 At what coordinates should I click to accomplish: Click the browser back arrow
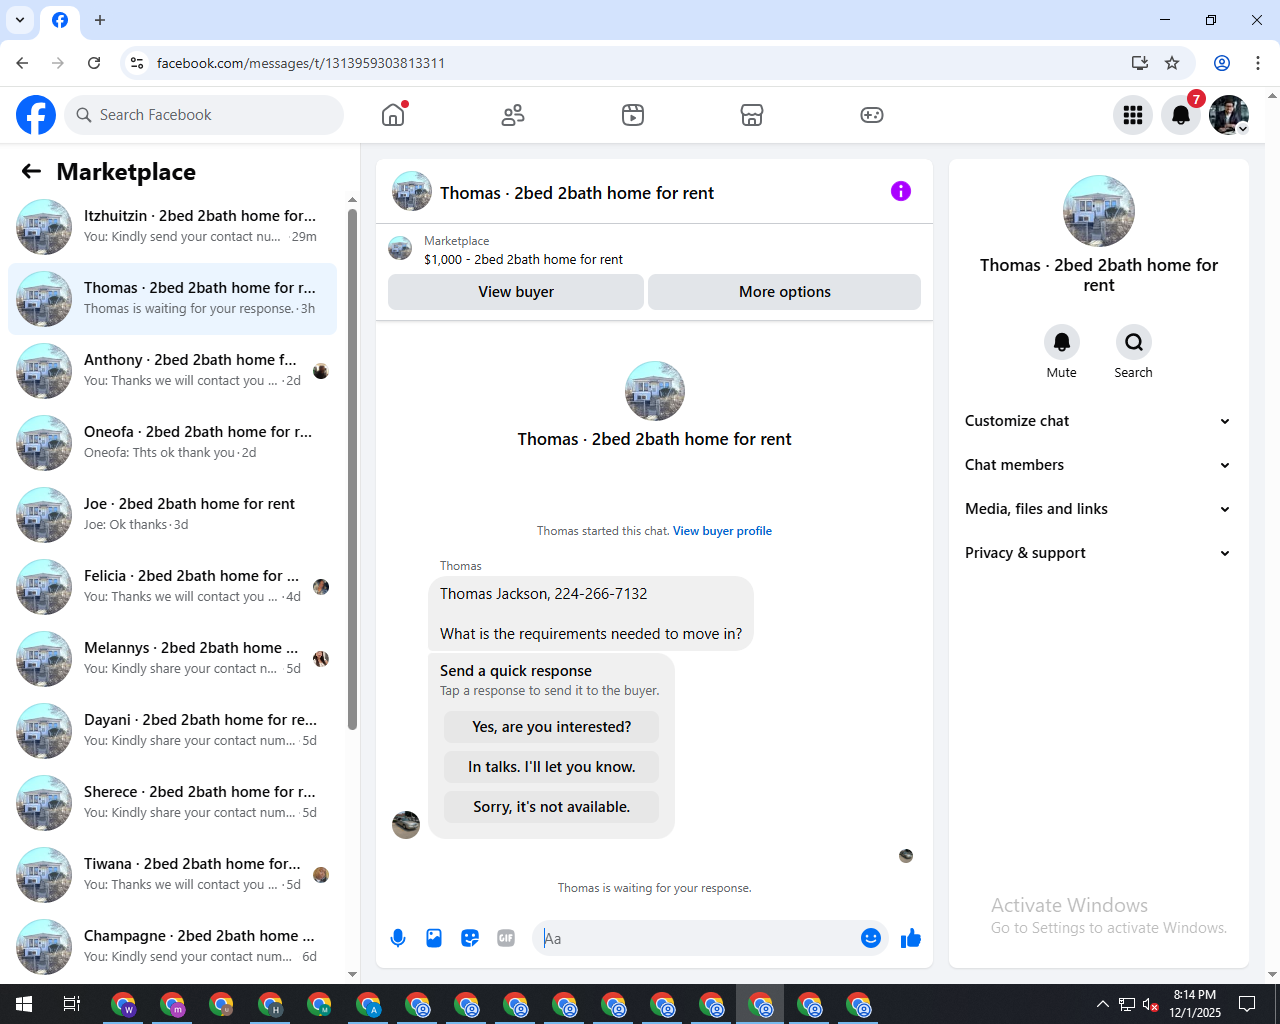(x=22, y=63)
